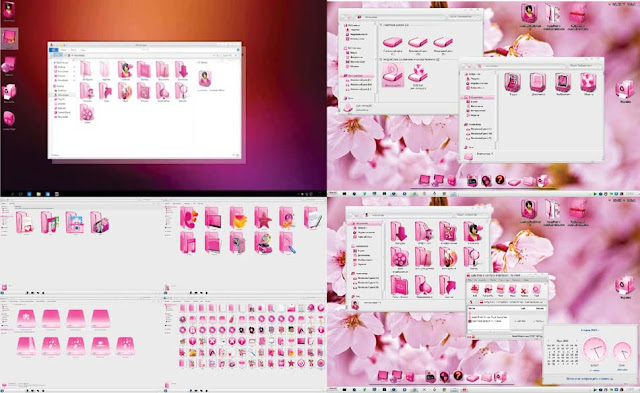Open the Links arrow folder beside the archiver window

pos(448,284)
